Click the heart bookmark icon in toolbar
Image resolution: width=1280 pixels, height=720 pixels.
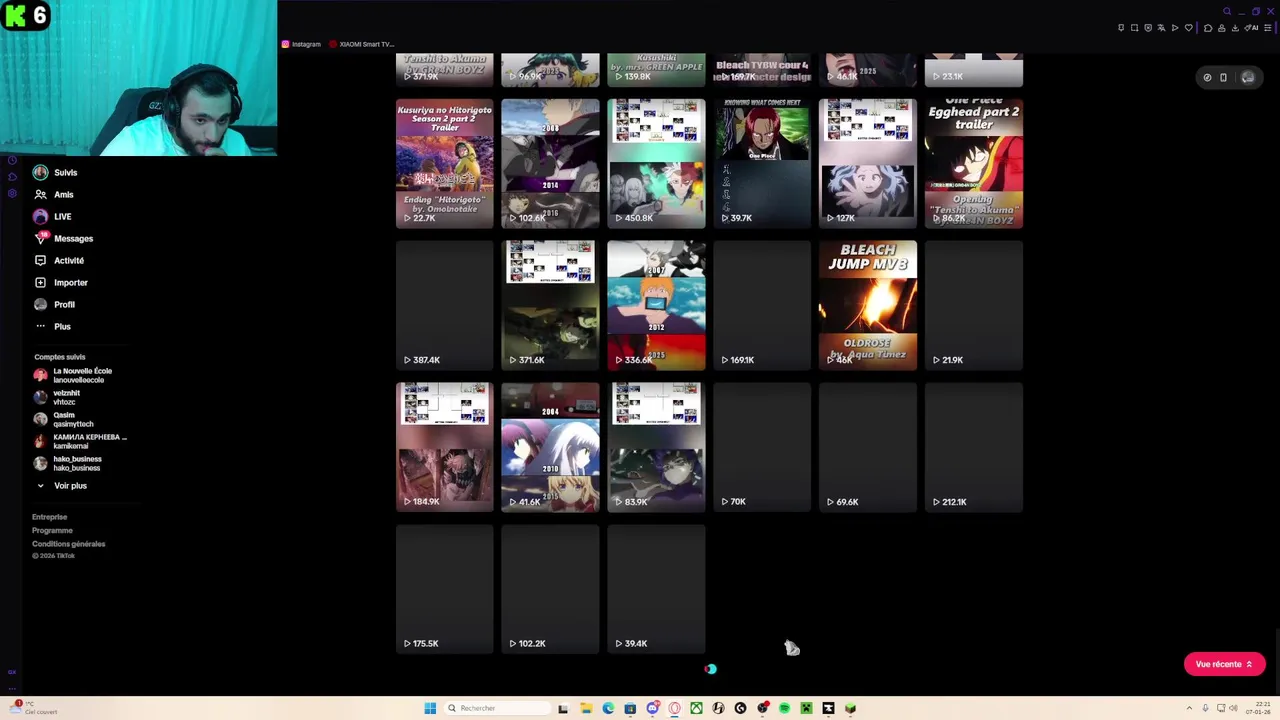(1189, 28)
